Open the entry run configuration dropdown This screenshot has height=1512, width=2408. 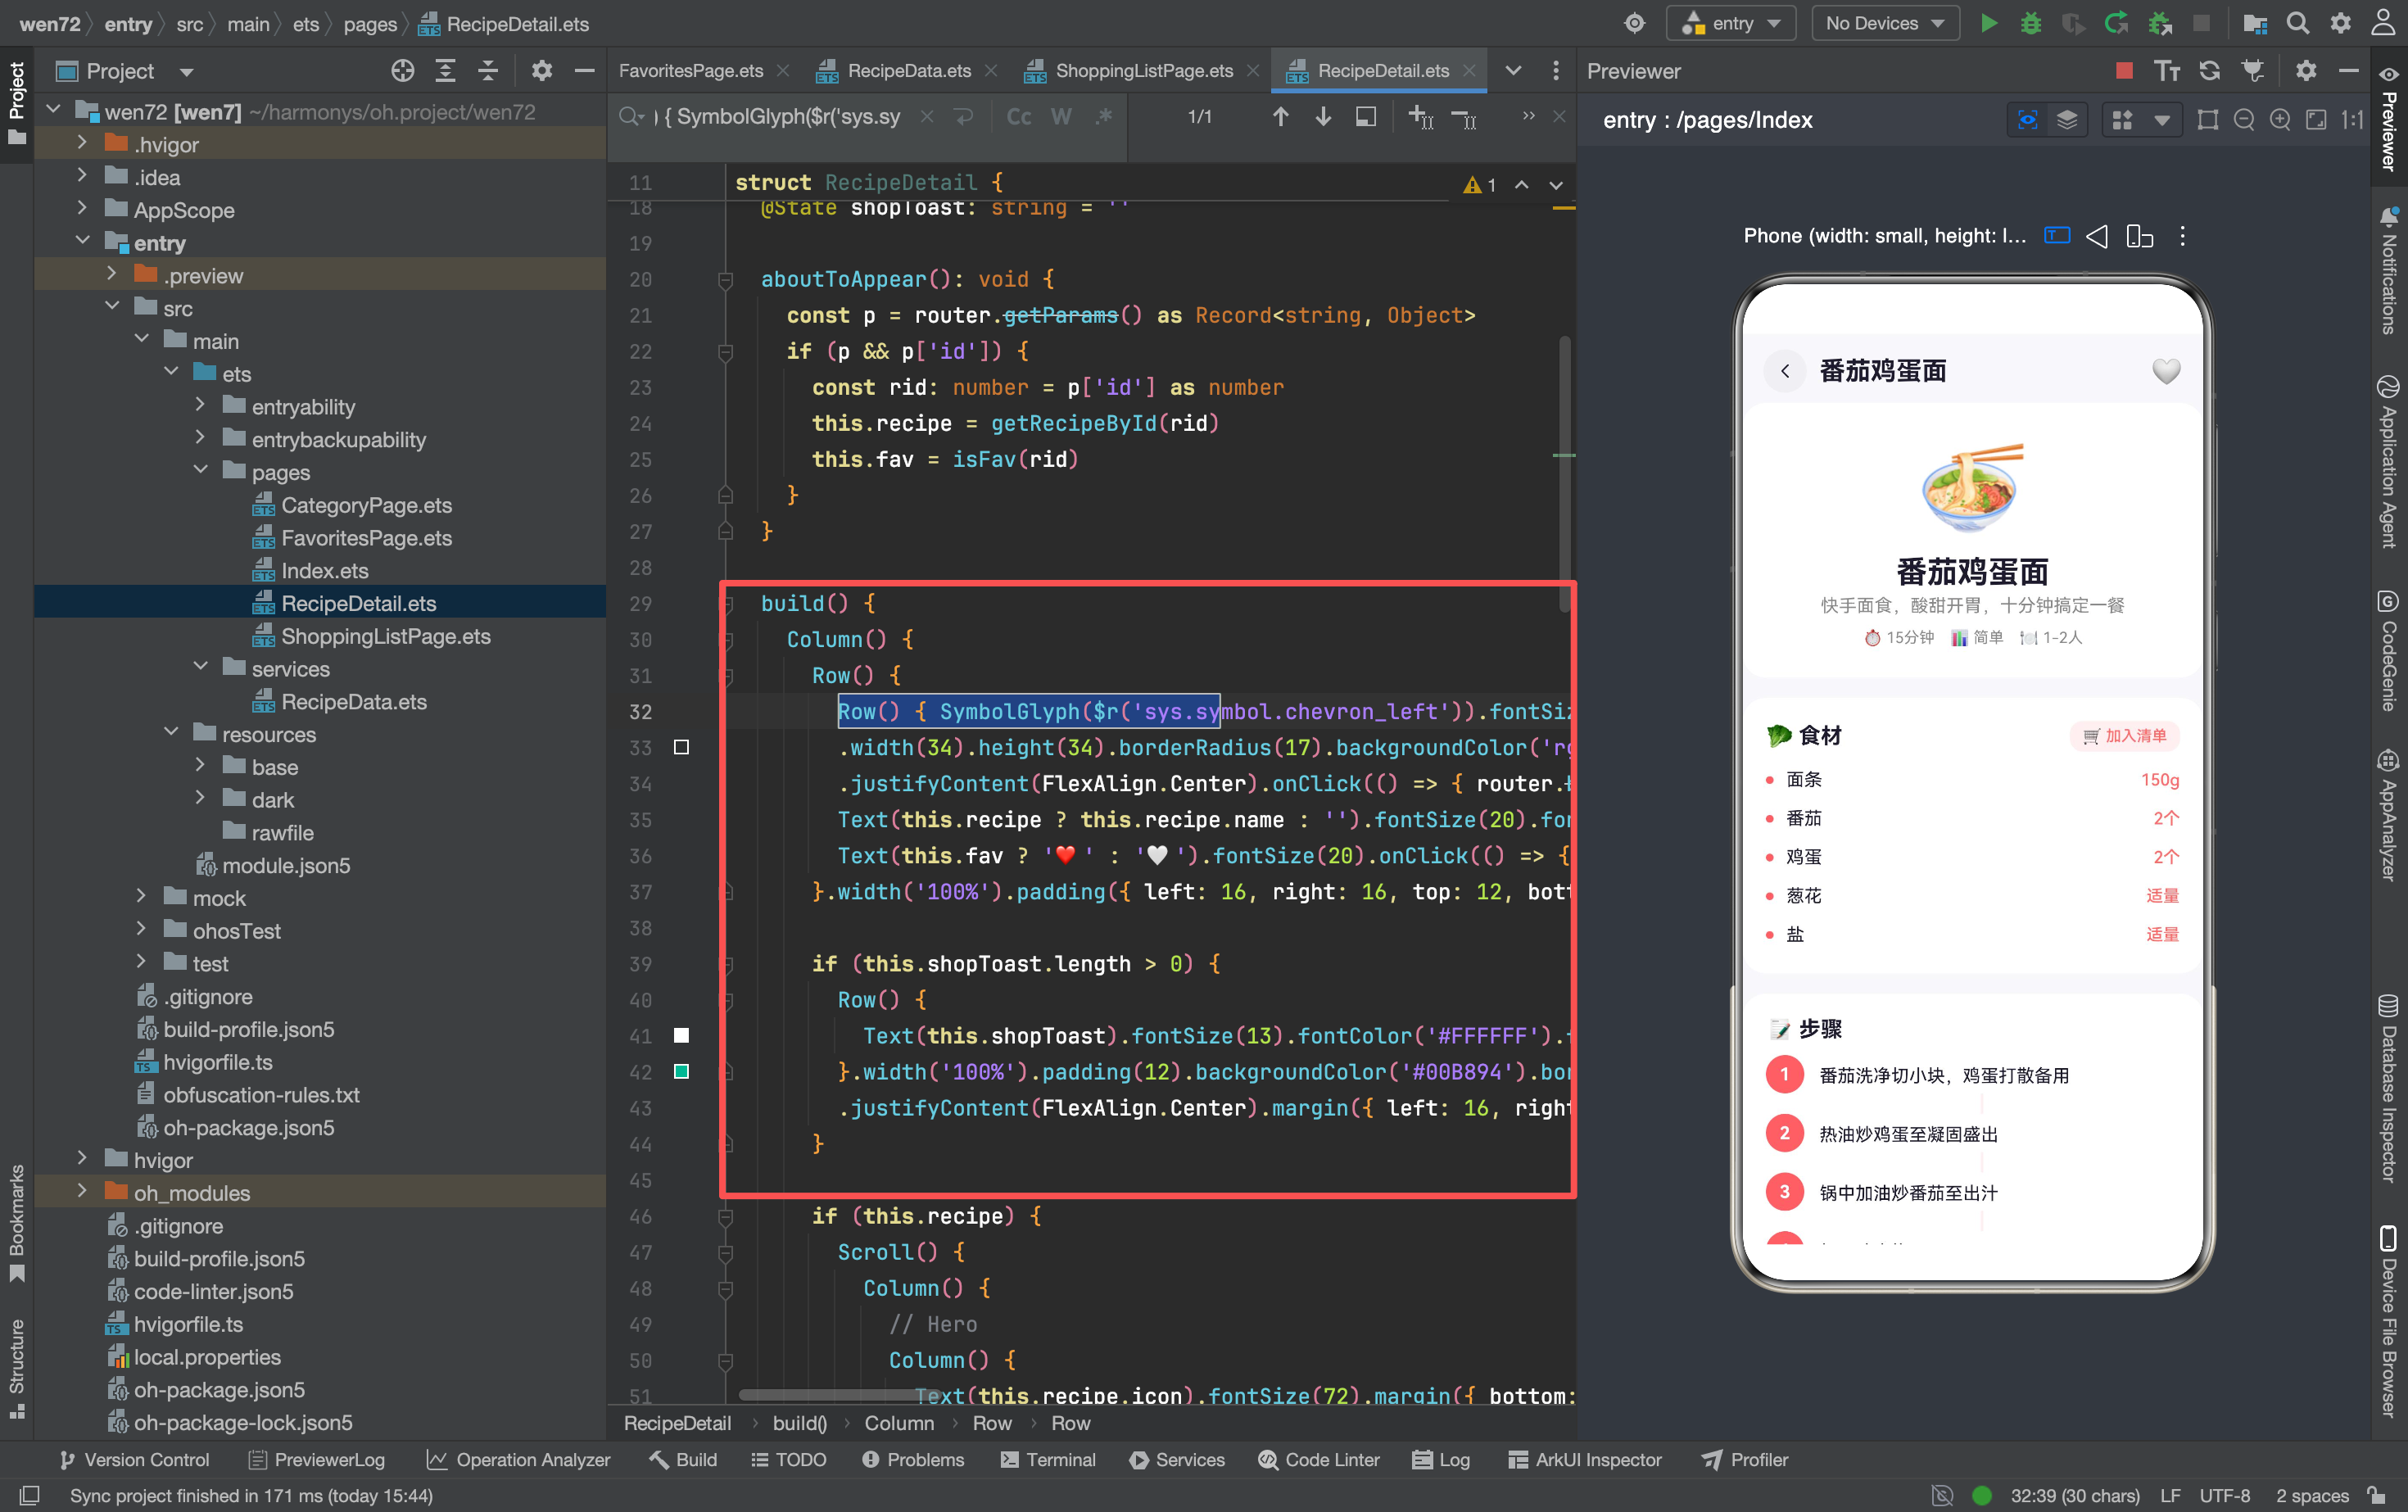coord(1731,23)
